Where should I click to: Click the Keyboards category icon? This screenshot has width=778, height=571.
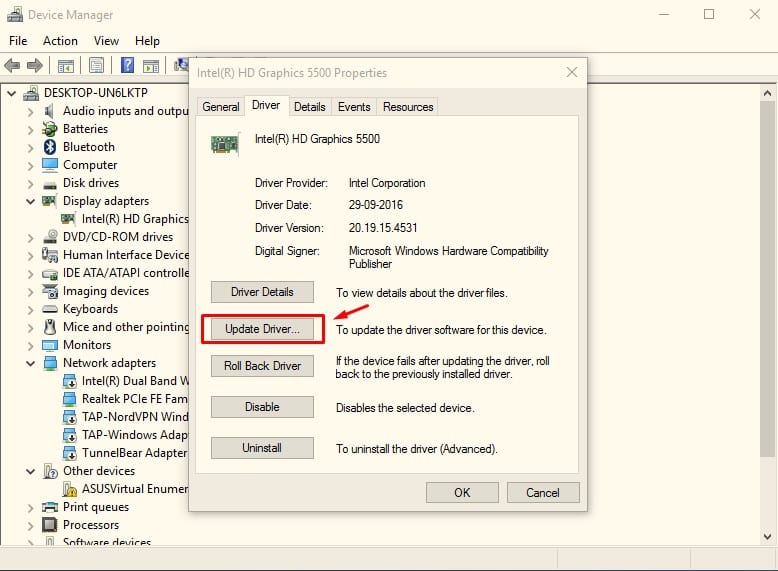click(50, 309)
